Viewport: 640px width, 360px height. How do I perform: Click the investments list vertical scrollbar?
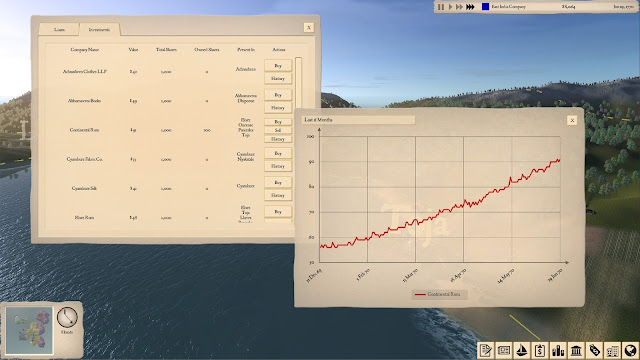pos(298,82)
